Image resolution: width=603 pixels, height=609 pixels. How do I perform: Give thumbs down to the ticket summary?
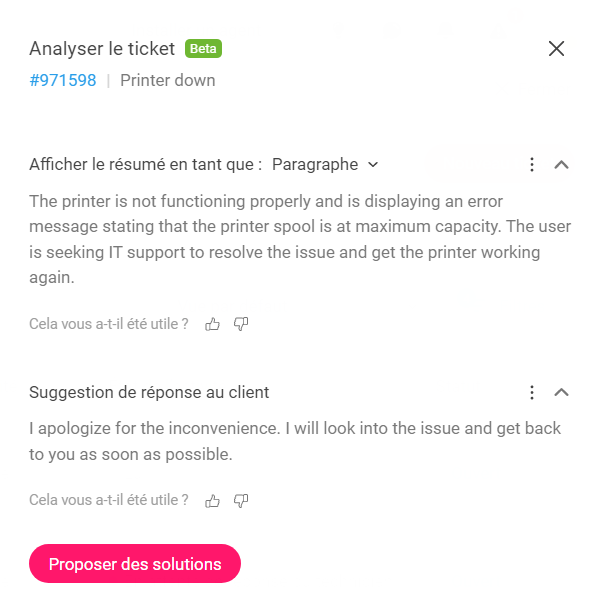tap(241, 324)
